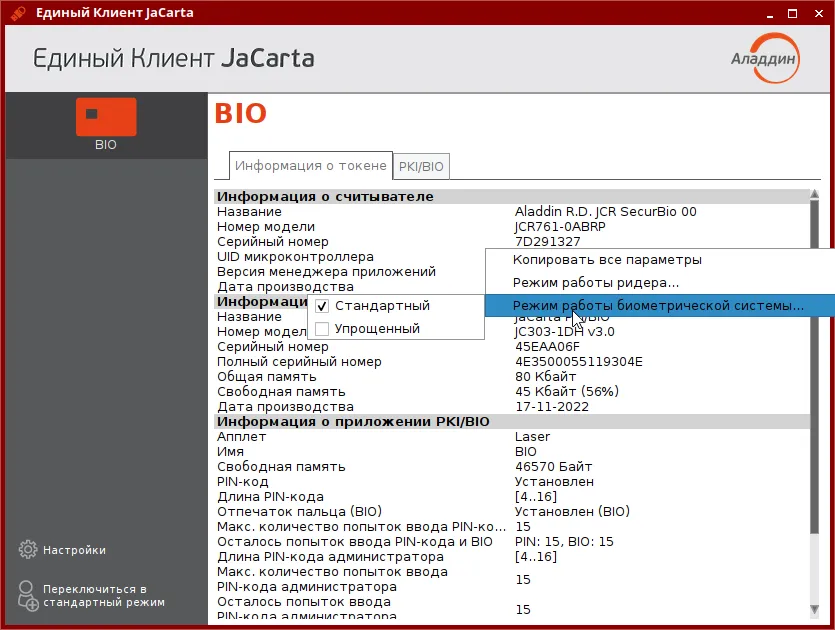Viewport: 835px width, 630px height.
Task: Maximize the JaCarta window
Action: (792, 13)
